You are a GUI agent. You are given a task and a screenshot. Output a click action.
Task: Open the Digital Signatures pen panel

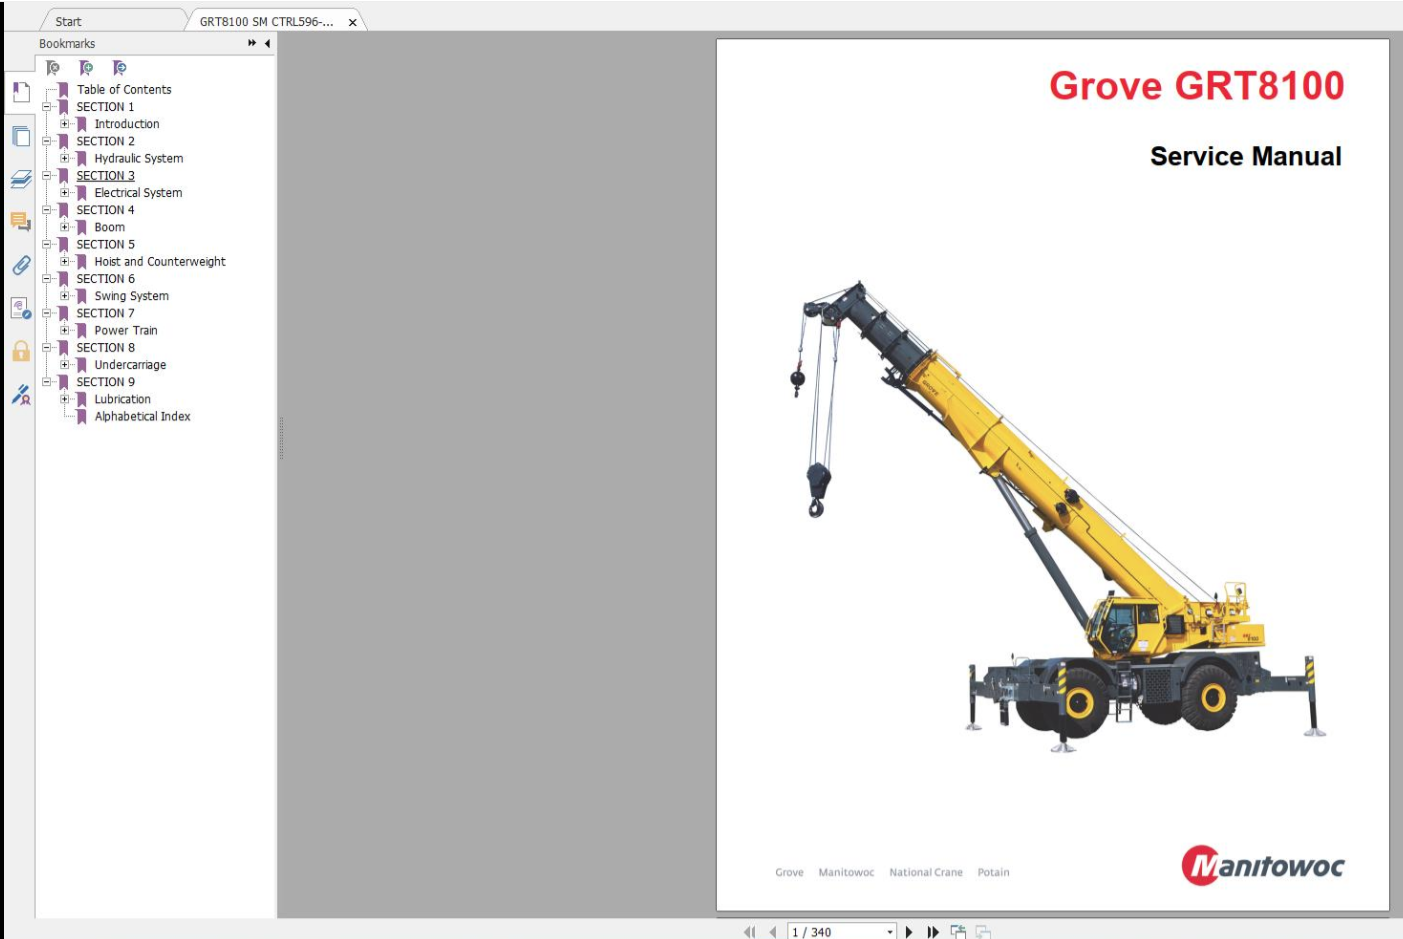tap(20, 395)
